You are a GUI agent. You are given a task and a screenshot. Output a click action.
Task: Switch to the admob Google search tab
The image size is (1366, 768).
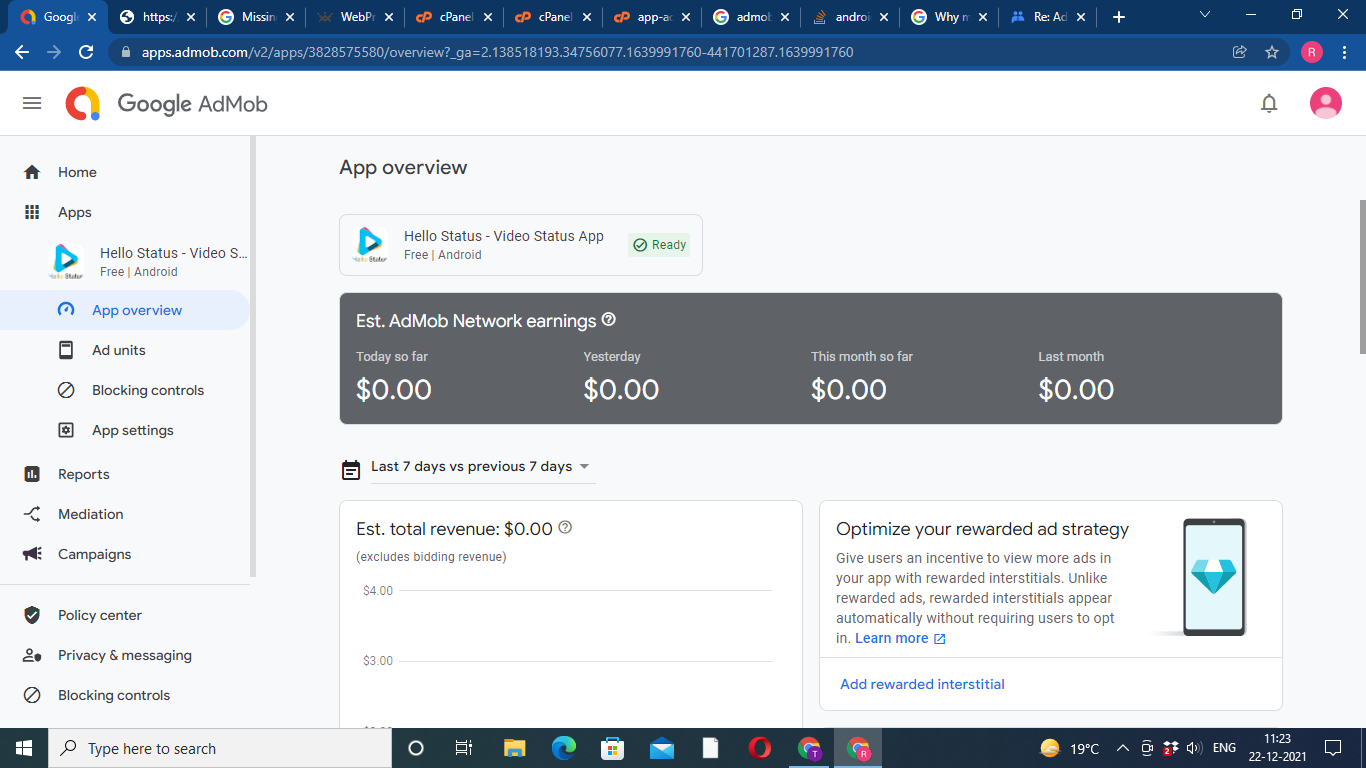pos(750,17)
